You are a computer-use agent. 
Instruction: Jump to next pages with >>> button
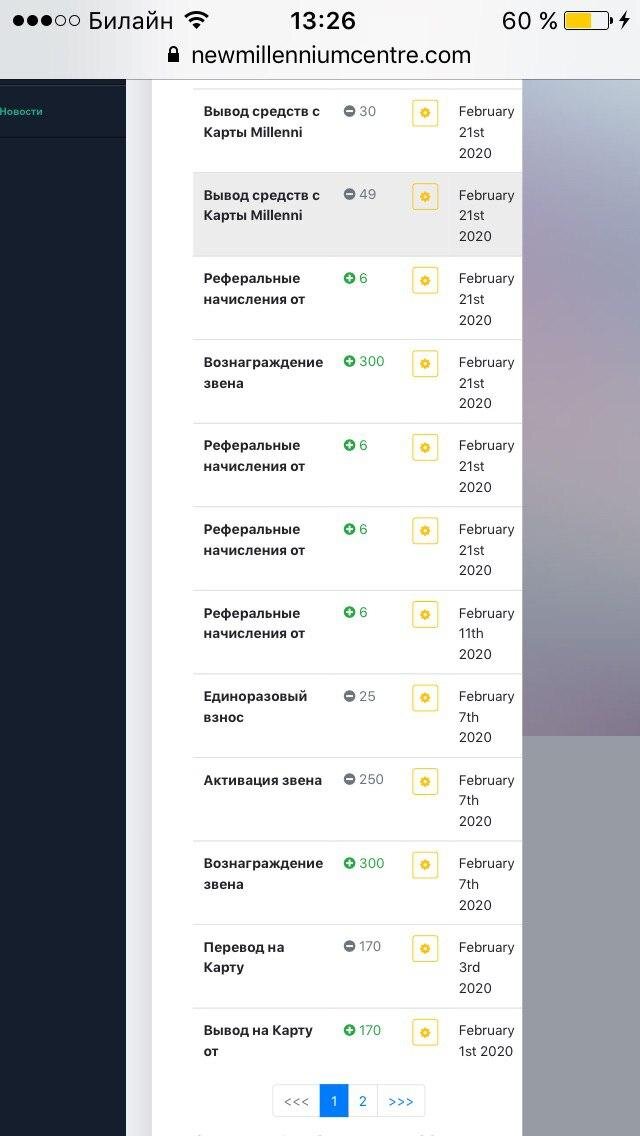(x=401, y=1101)
